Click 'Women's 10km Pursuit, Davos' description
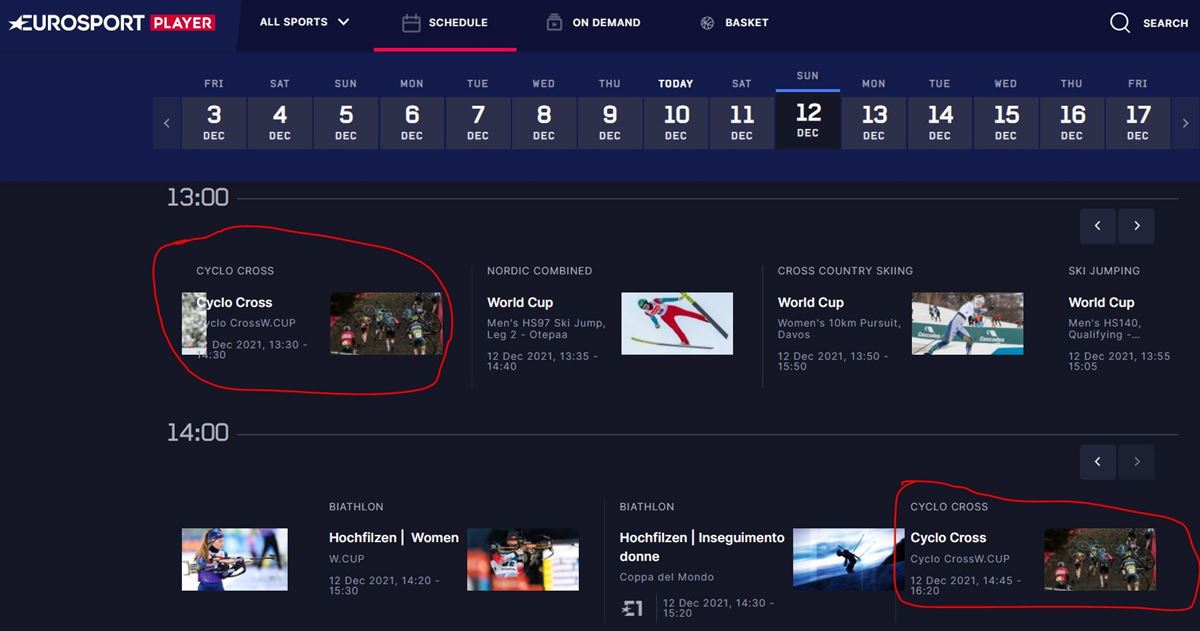The height and width of the screenshot is (631, 1200). [839, 328]
